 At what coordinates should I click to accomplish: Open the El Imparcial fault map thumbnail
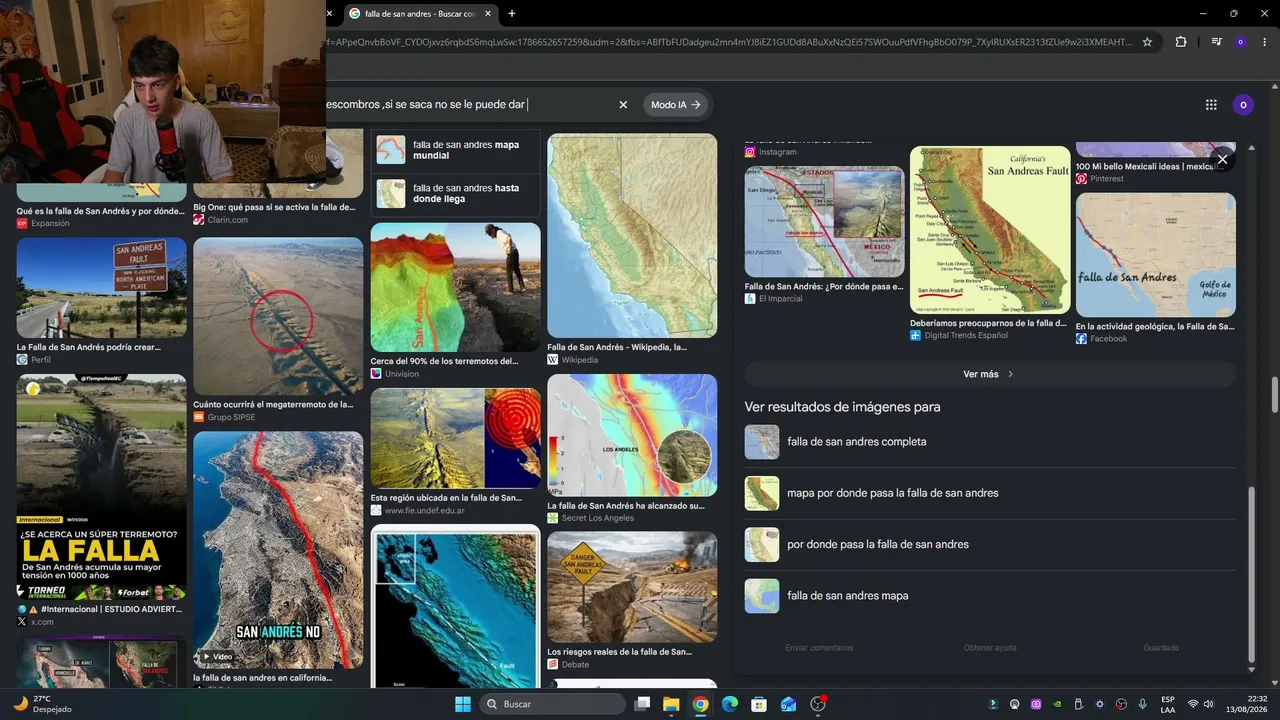pyautogui.click(x=824, y=222)
